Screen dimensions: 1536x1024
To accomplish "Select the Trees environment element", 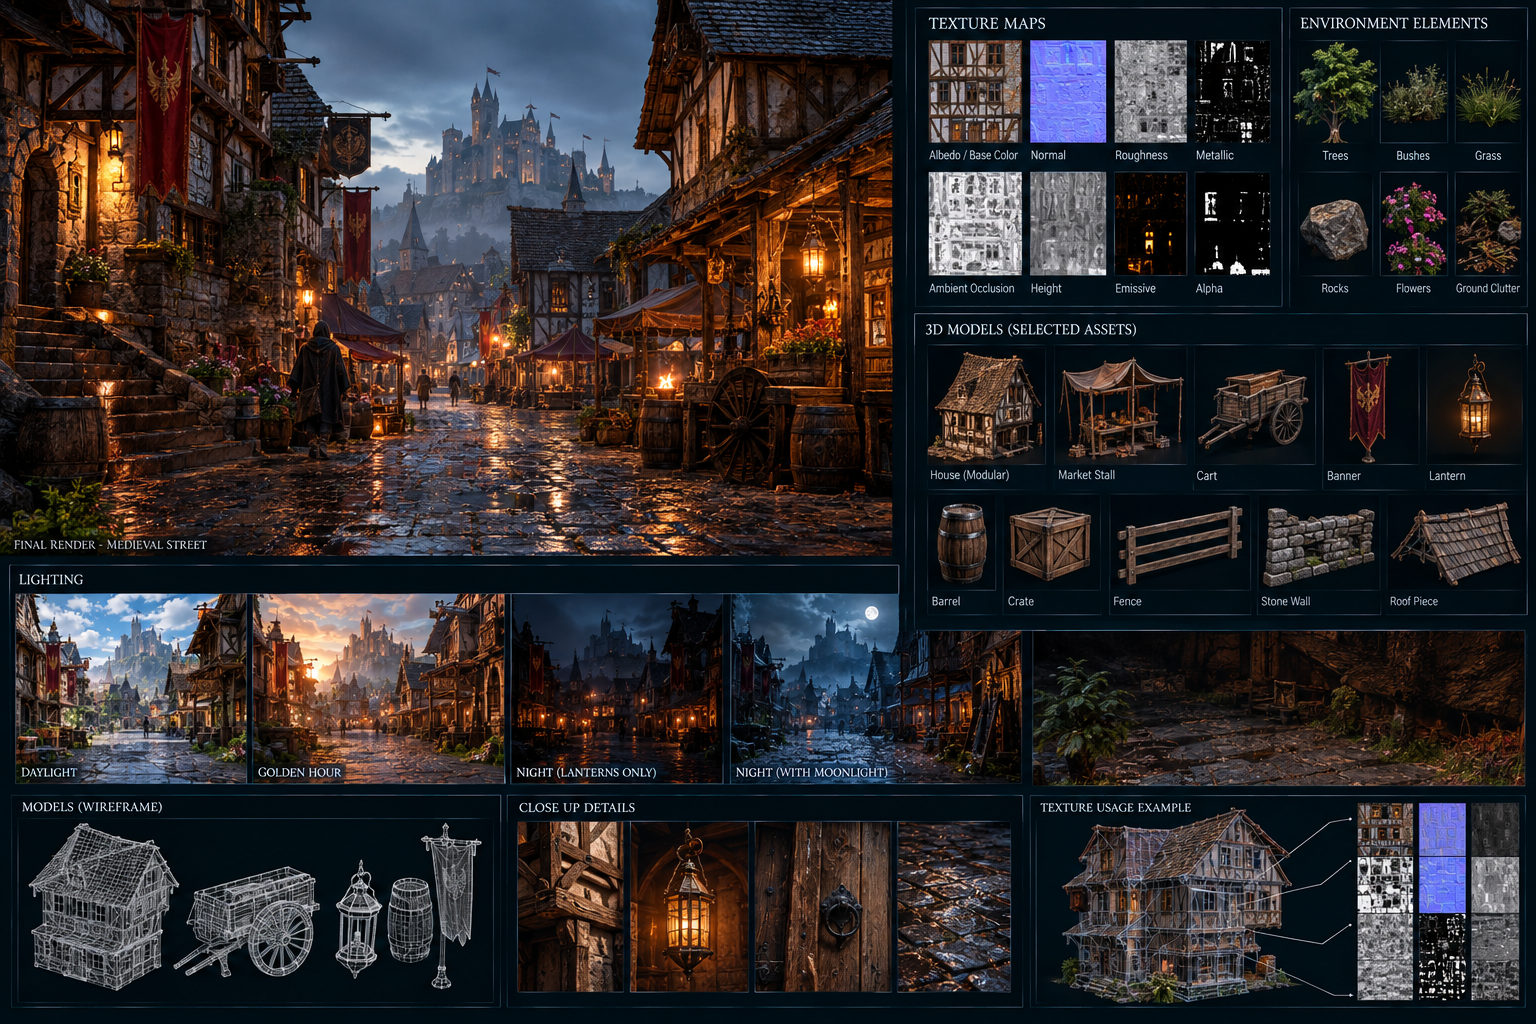I will click(x=1335, y=93).
